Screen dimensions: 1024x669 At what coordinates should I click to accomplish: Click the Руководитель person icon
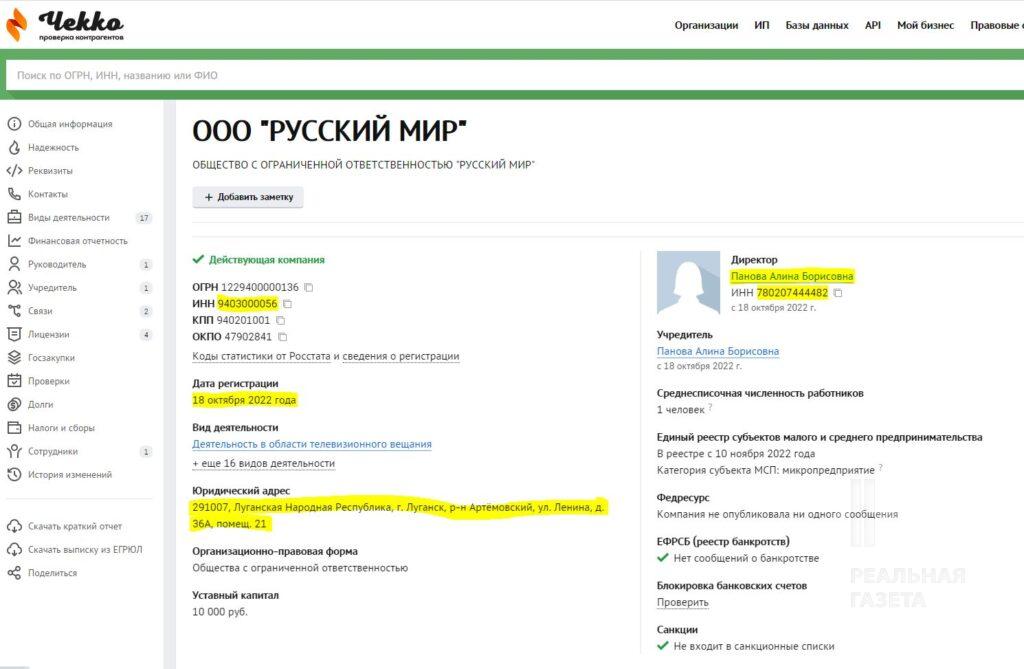pos(14,264)
